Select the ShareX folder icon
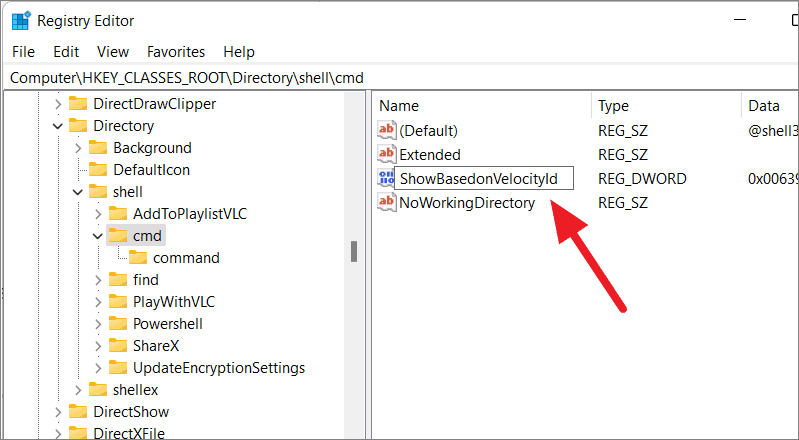 pos(118,346)
